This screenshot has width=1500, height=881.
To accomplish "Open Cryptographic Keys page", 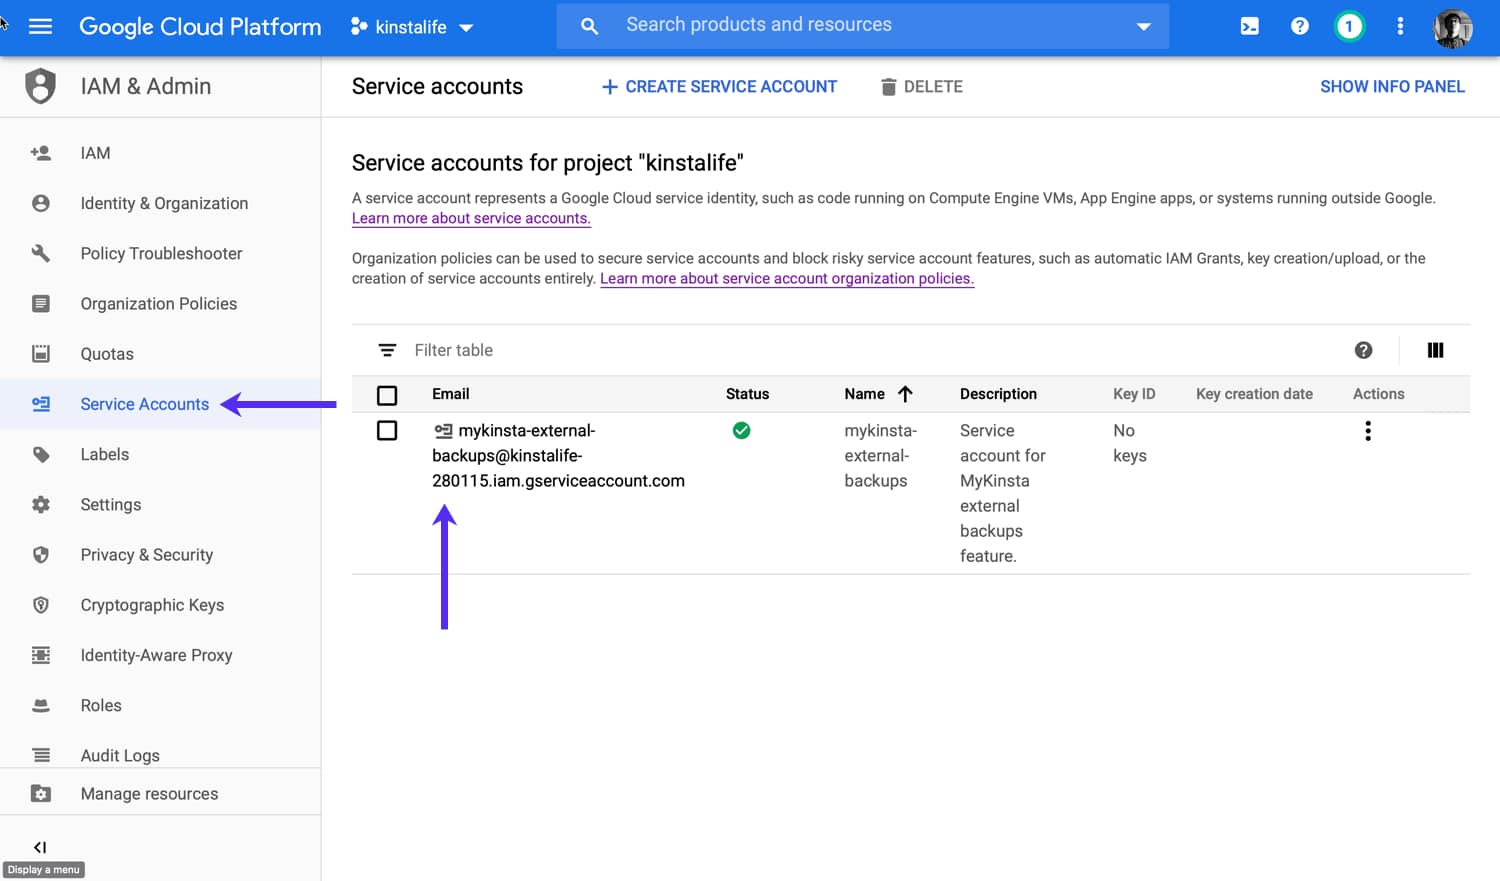I will click(152, 605).
